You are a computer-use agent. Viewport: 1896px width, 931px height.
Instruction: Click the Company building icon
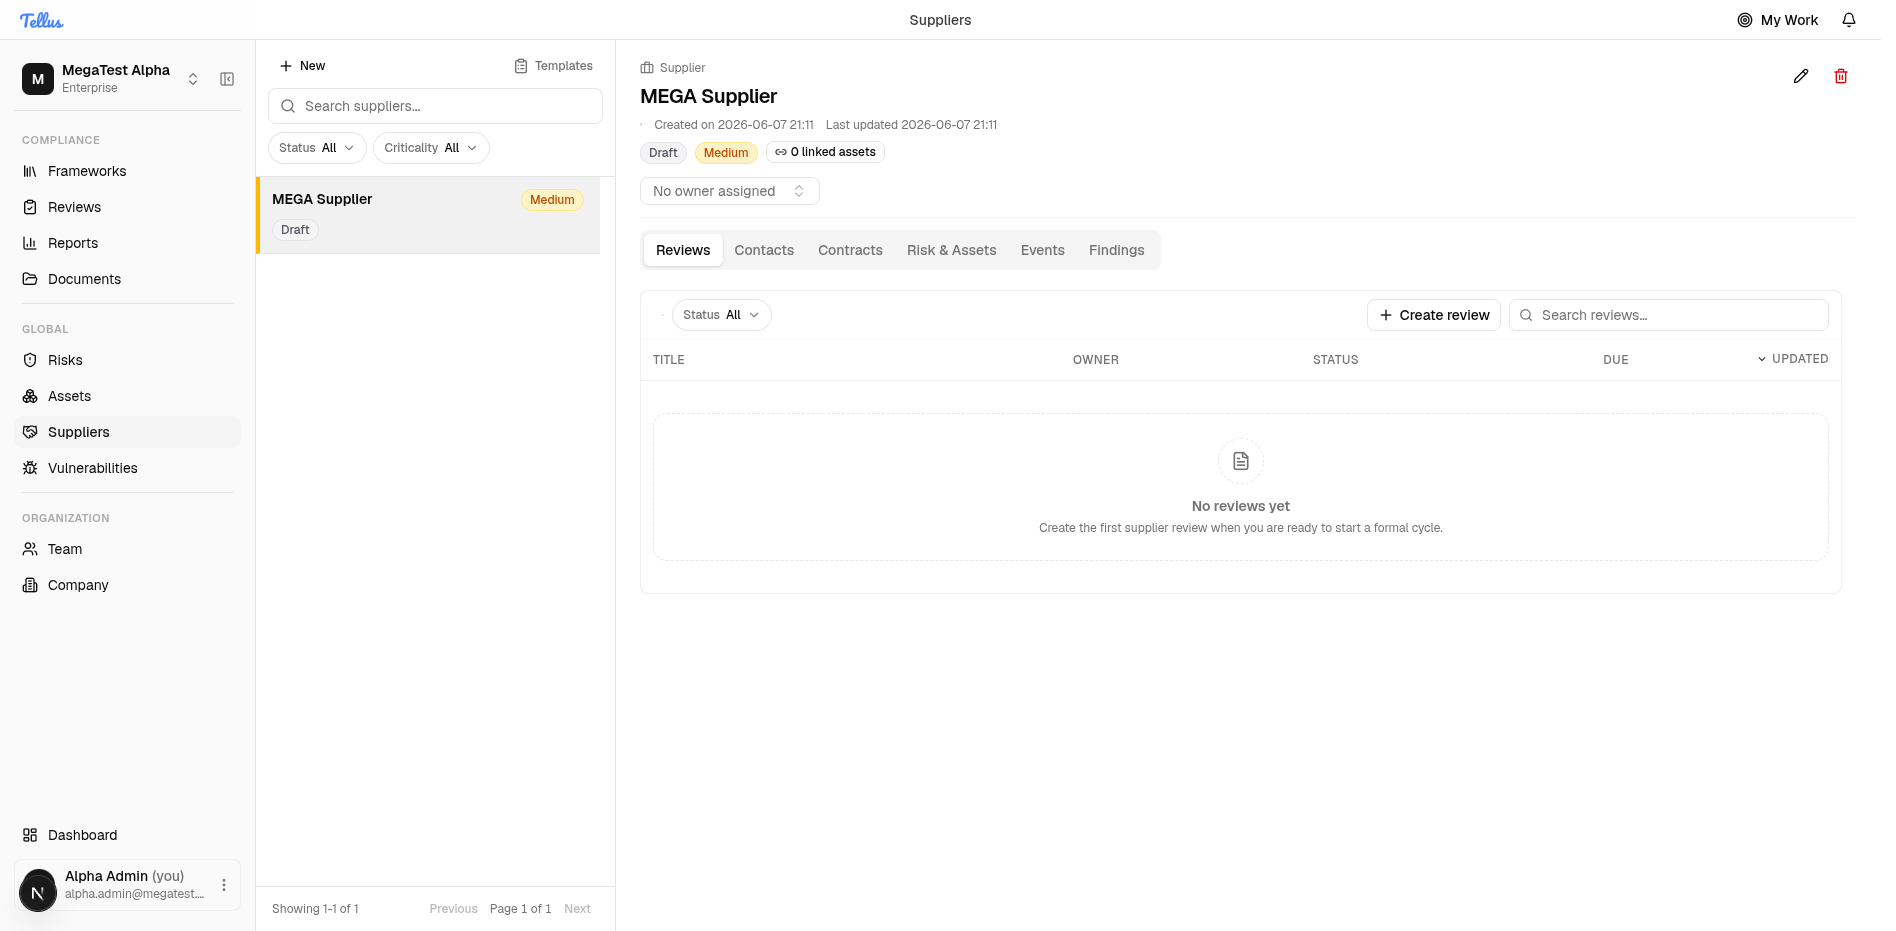tap(30, 585)
